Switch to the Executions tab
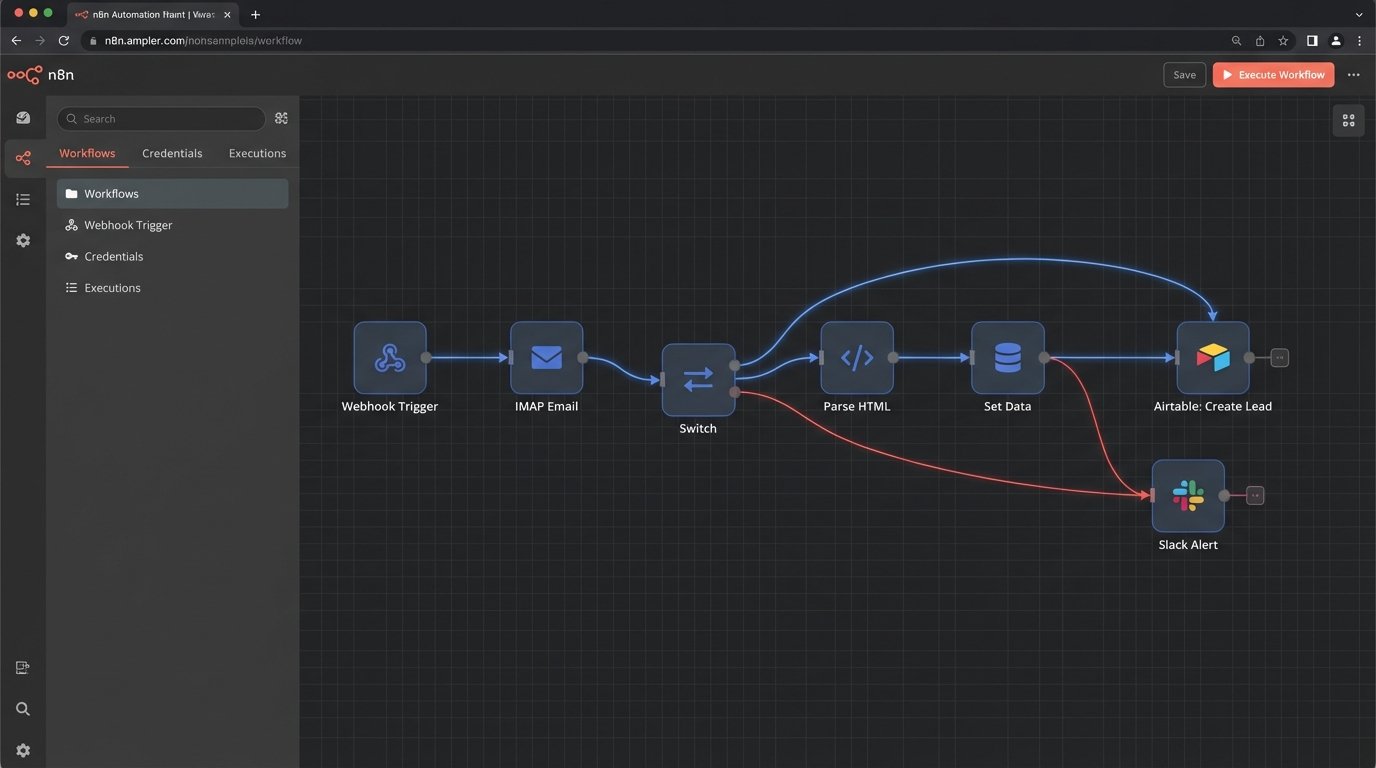 [256, 153]
